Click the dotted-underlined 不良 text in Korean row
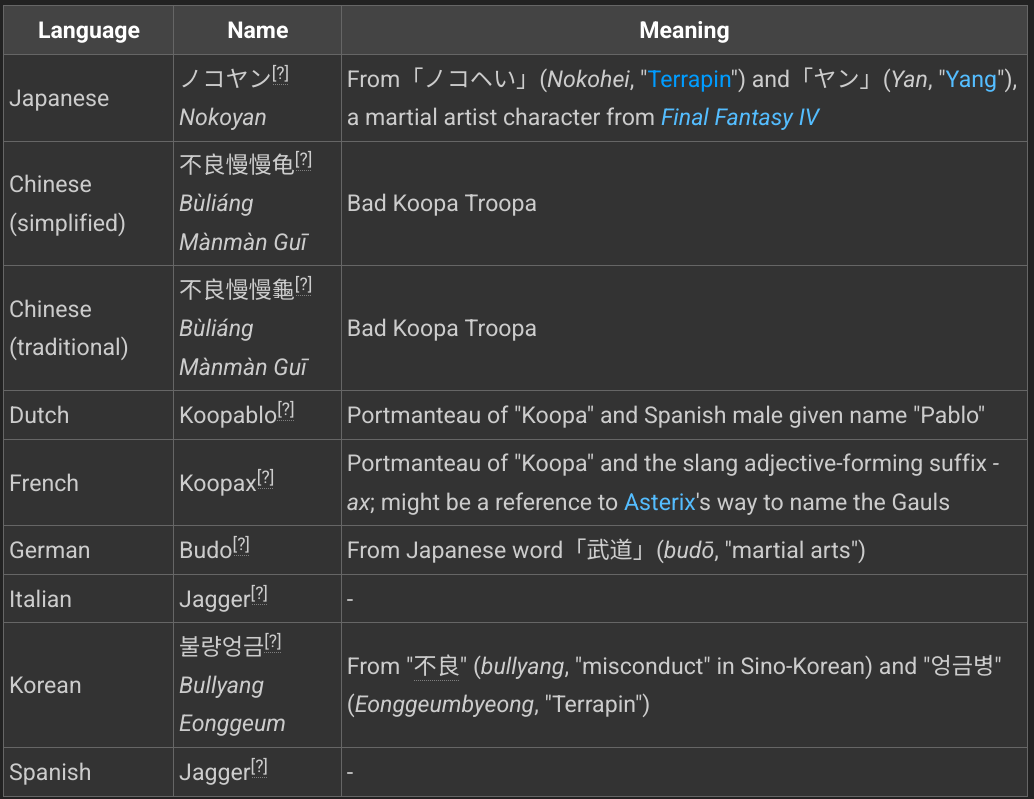Viewport: 1034px width, 799px height. pos(436,666)
